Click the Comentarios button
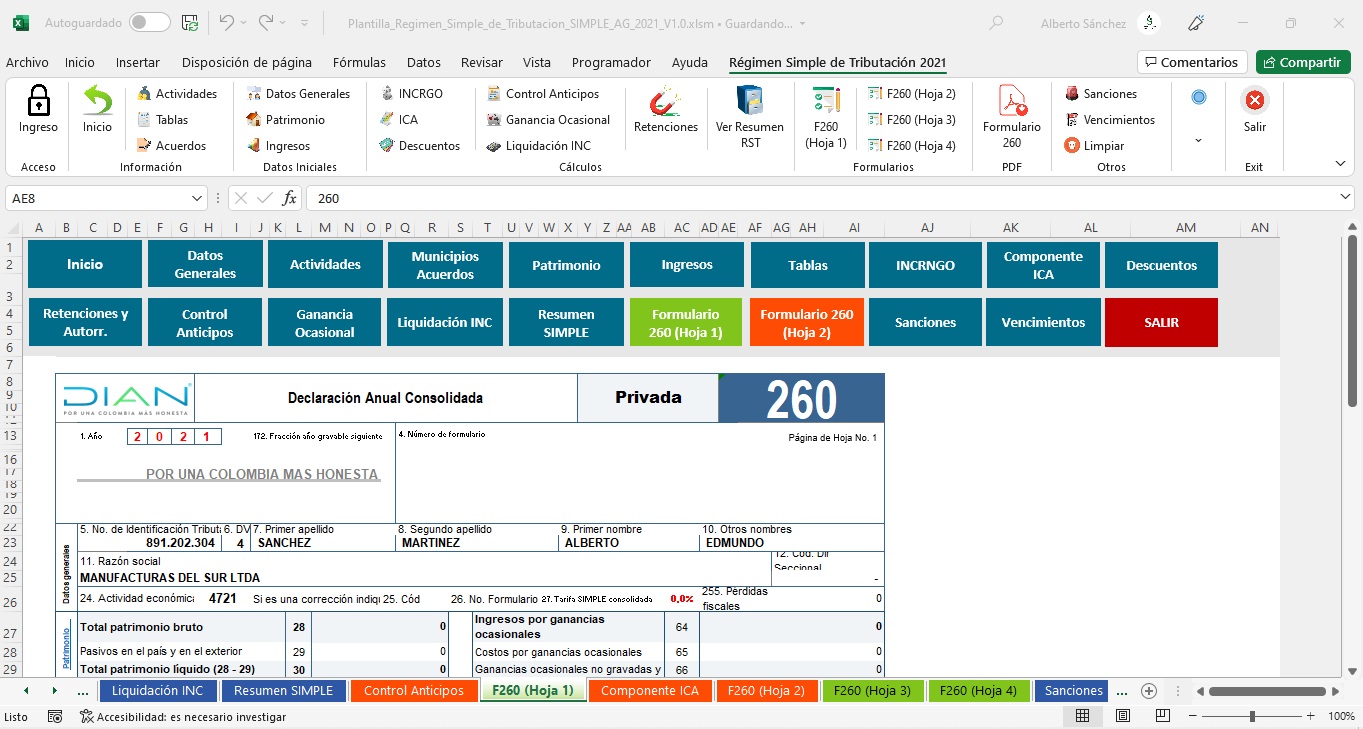 1193,62
